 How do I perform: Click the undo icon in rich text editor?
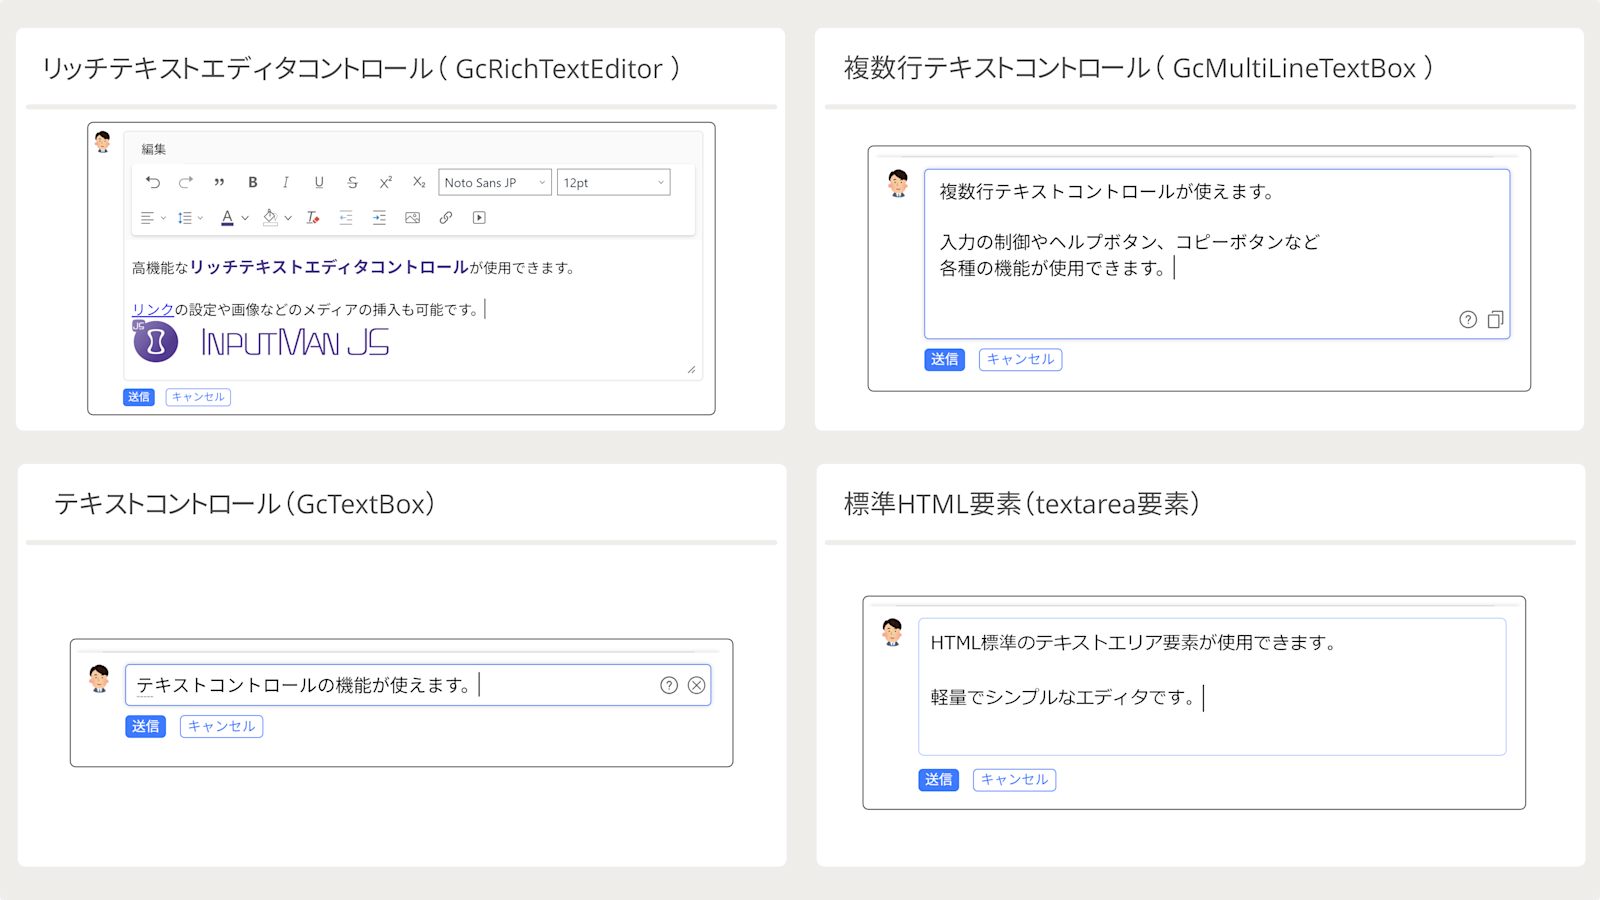pos(152,182)
